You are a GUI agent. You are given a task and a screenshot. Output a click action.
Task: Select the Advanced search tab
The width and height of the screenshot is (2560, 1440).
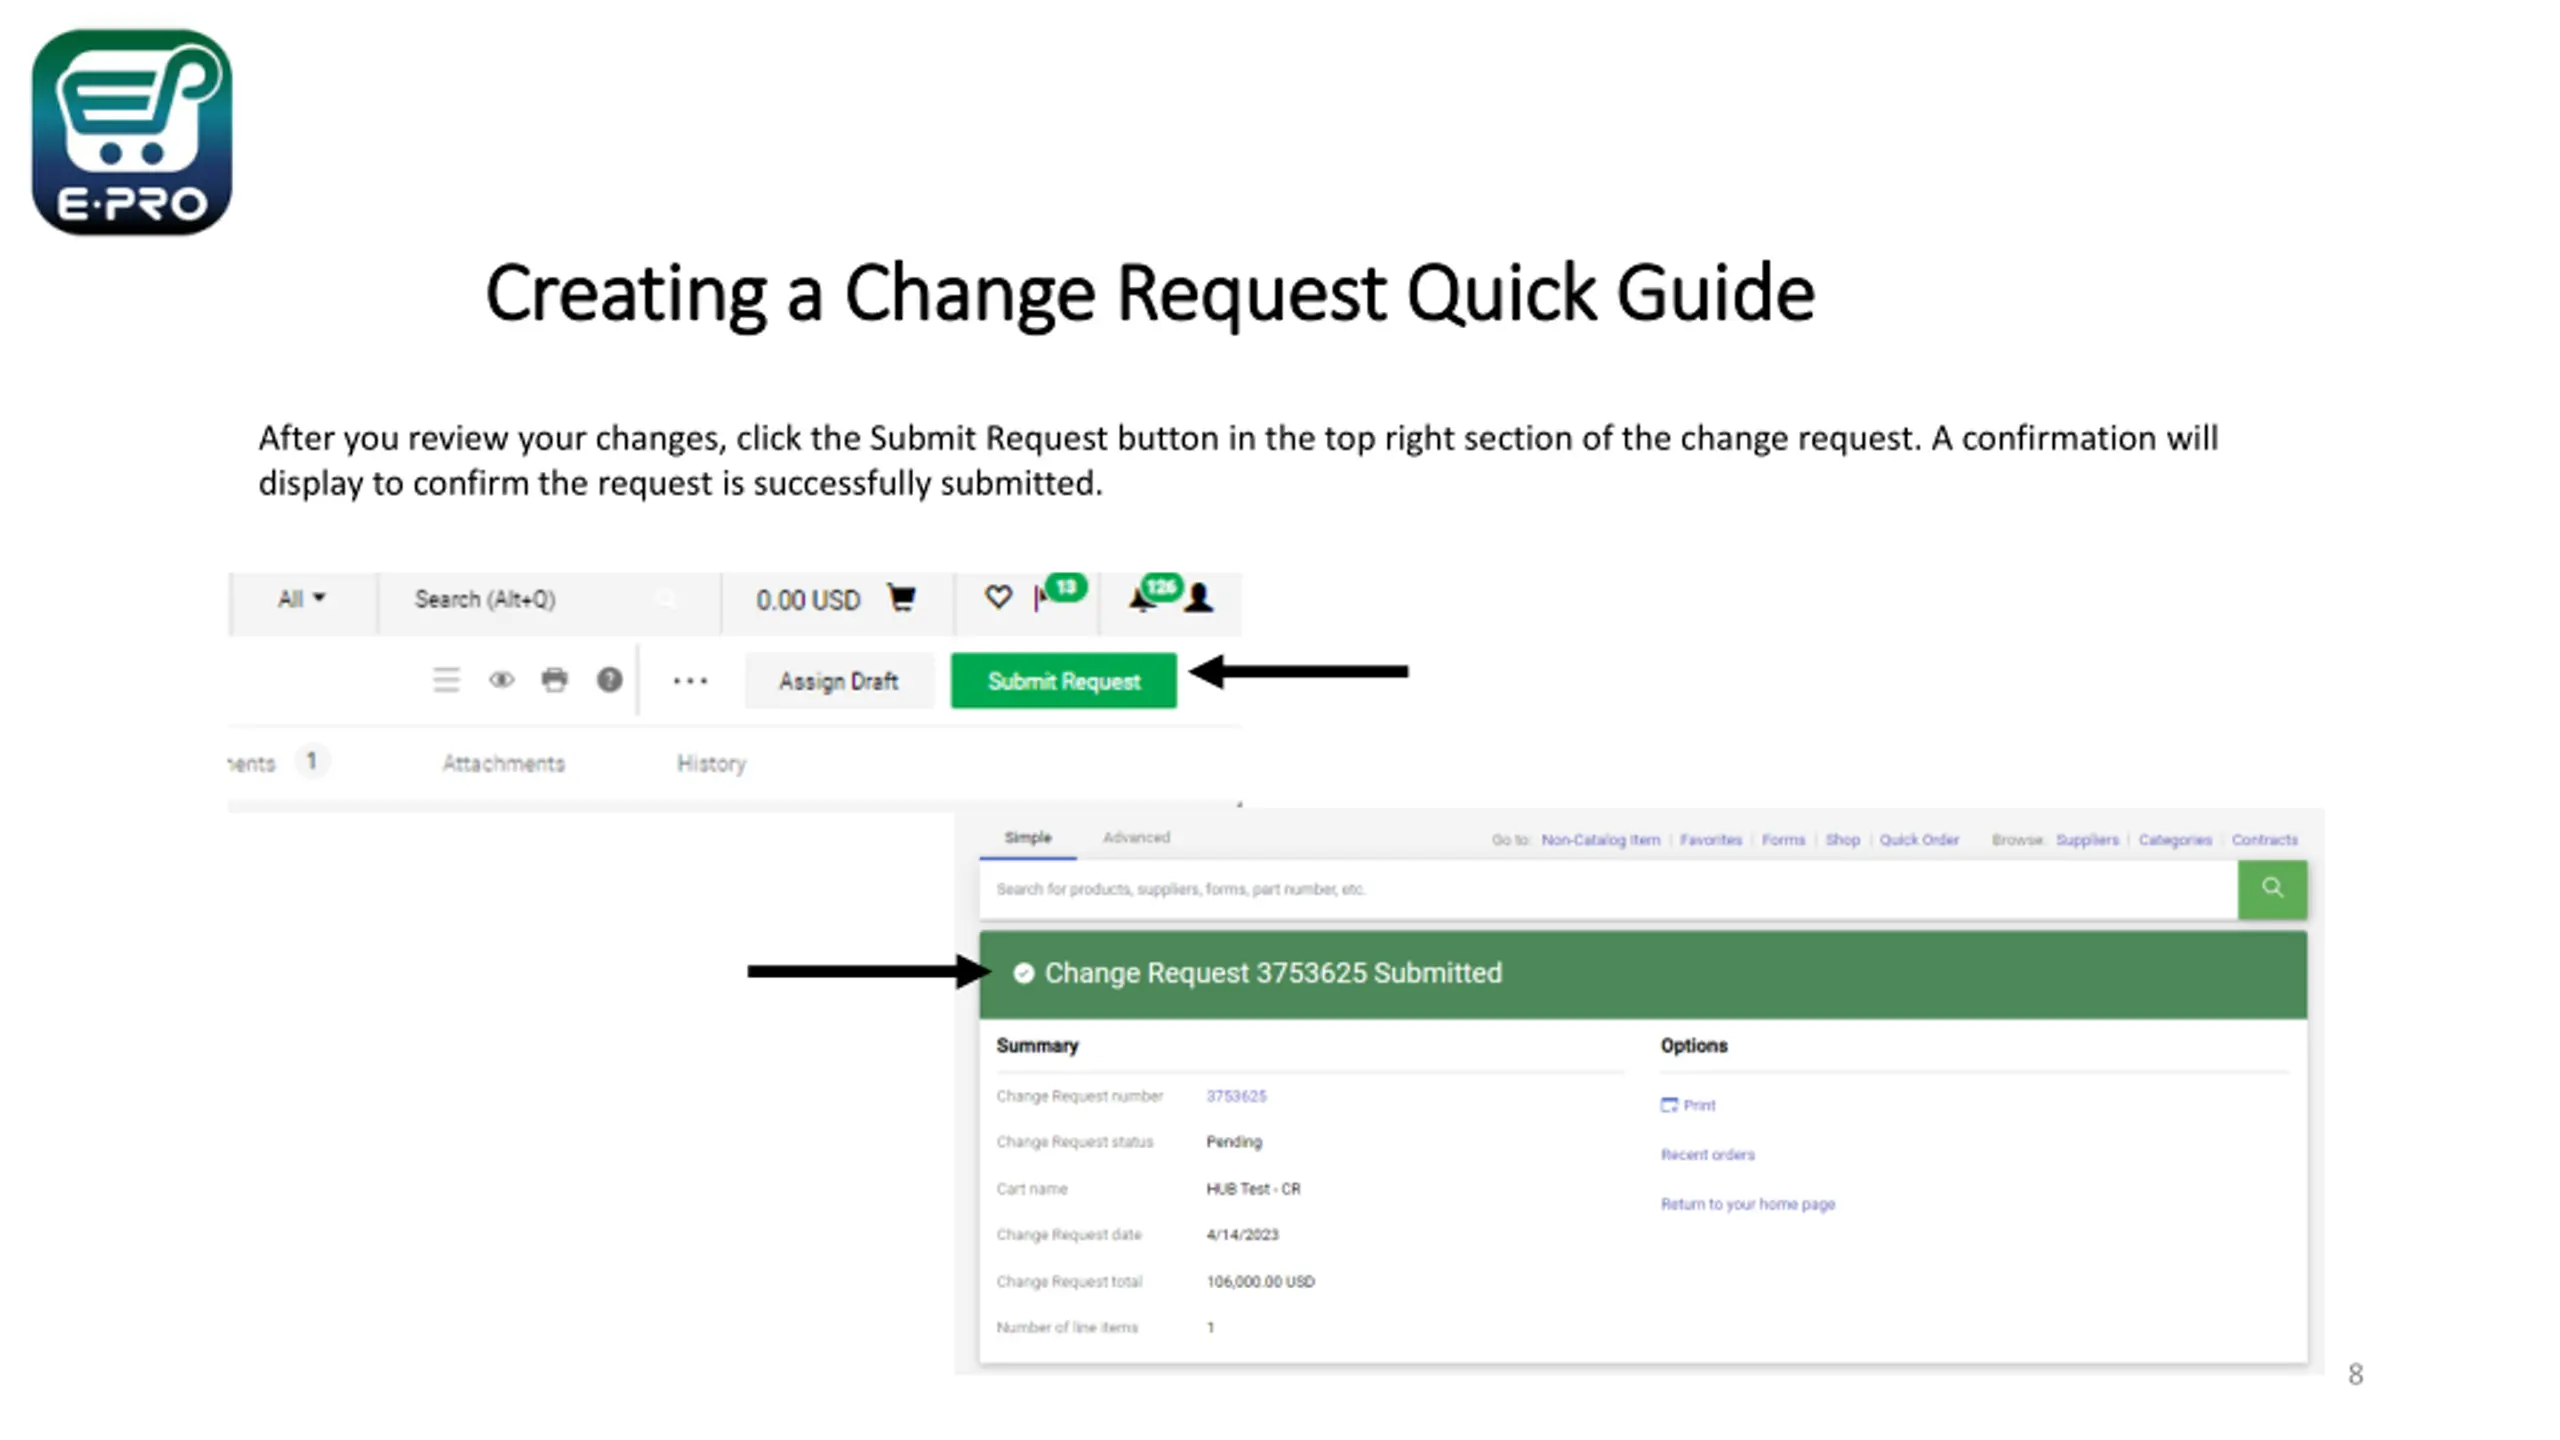(x=1136, y=837)
